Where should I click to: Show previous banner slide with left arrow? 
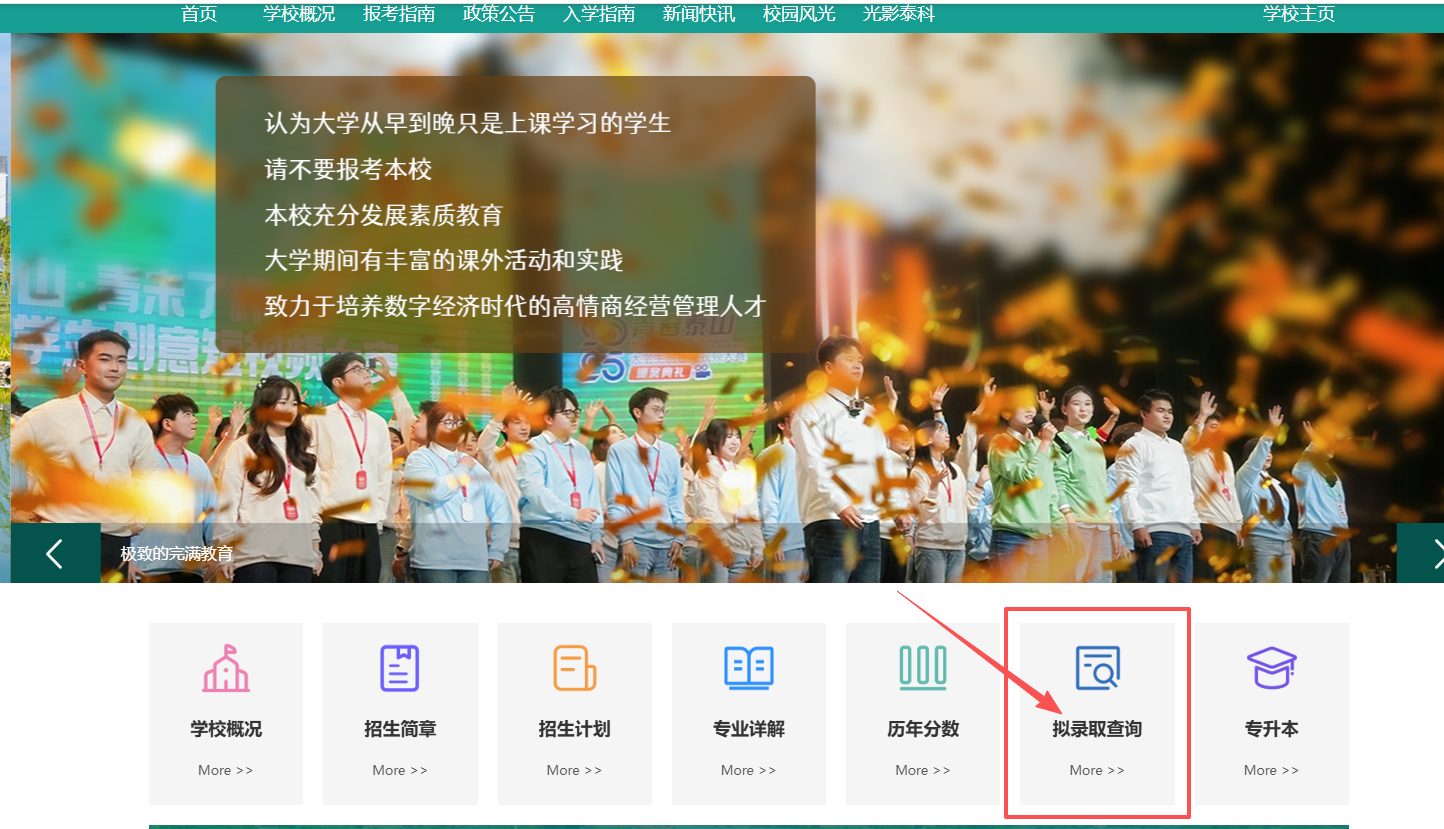pyautogui.click(x=55, y=553)
